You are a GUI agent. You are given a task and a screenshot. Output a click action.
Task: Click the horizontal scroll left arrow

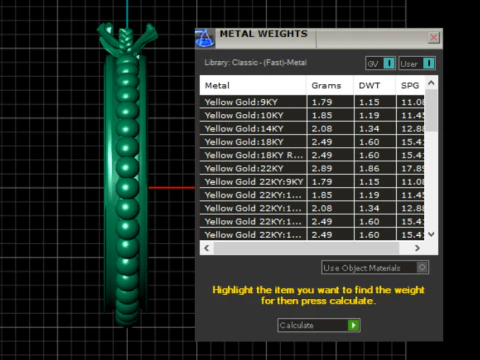pyautogui.click(x=207, y=248)
